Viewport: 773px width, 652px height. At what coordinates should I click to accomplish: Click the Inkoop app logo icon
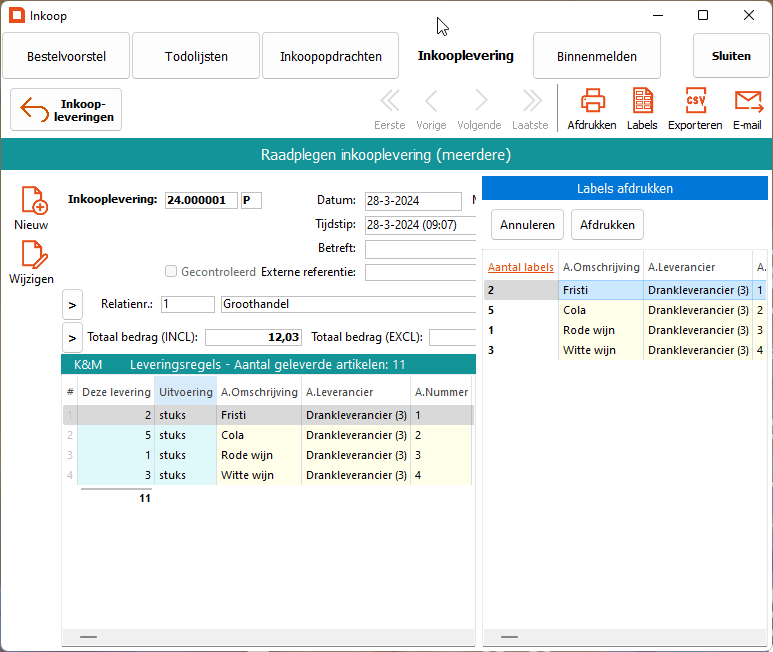[17, 15]
